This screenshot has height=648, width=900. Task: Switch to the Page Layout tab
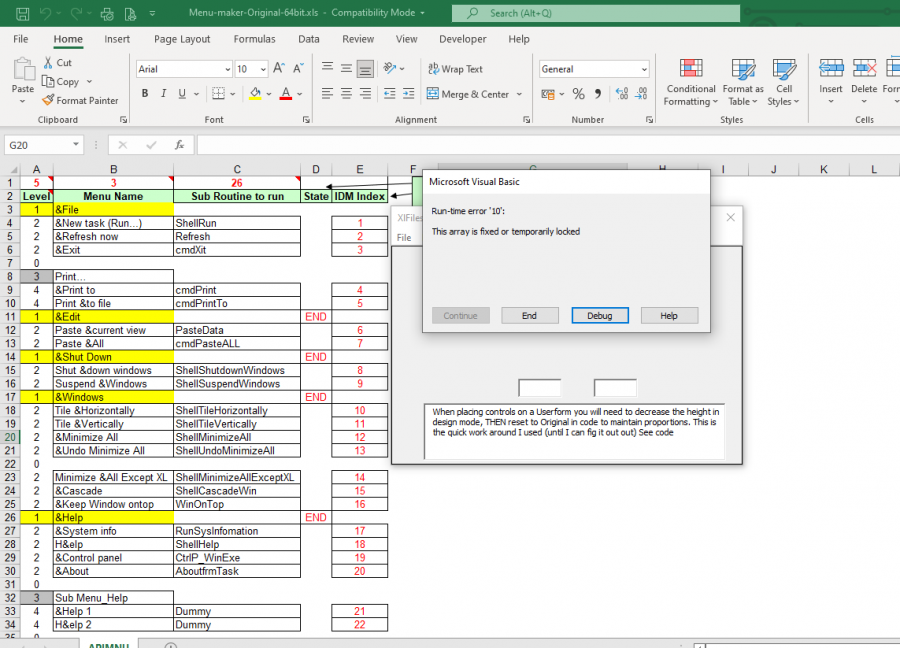coord(182,39)
